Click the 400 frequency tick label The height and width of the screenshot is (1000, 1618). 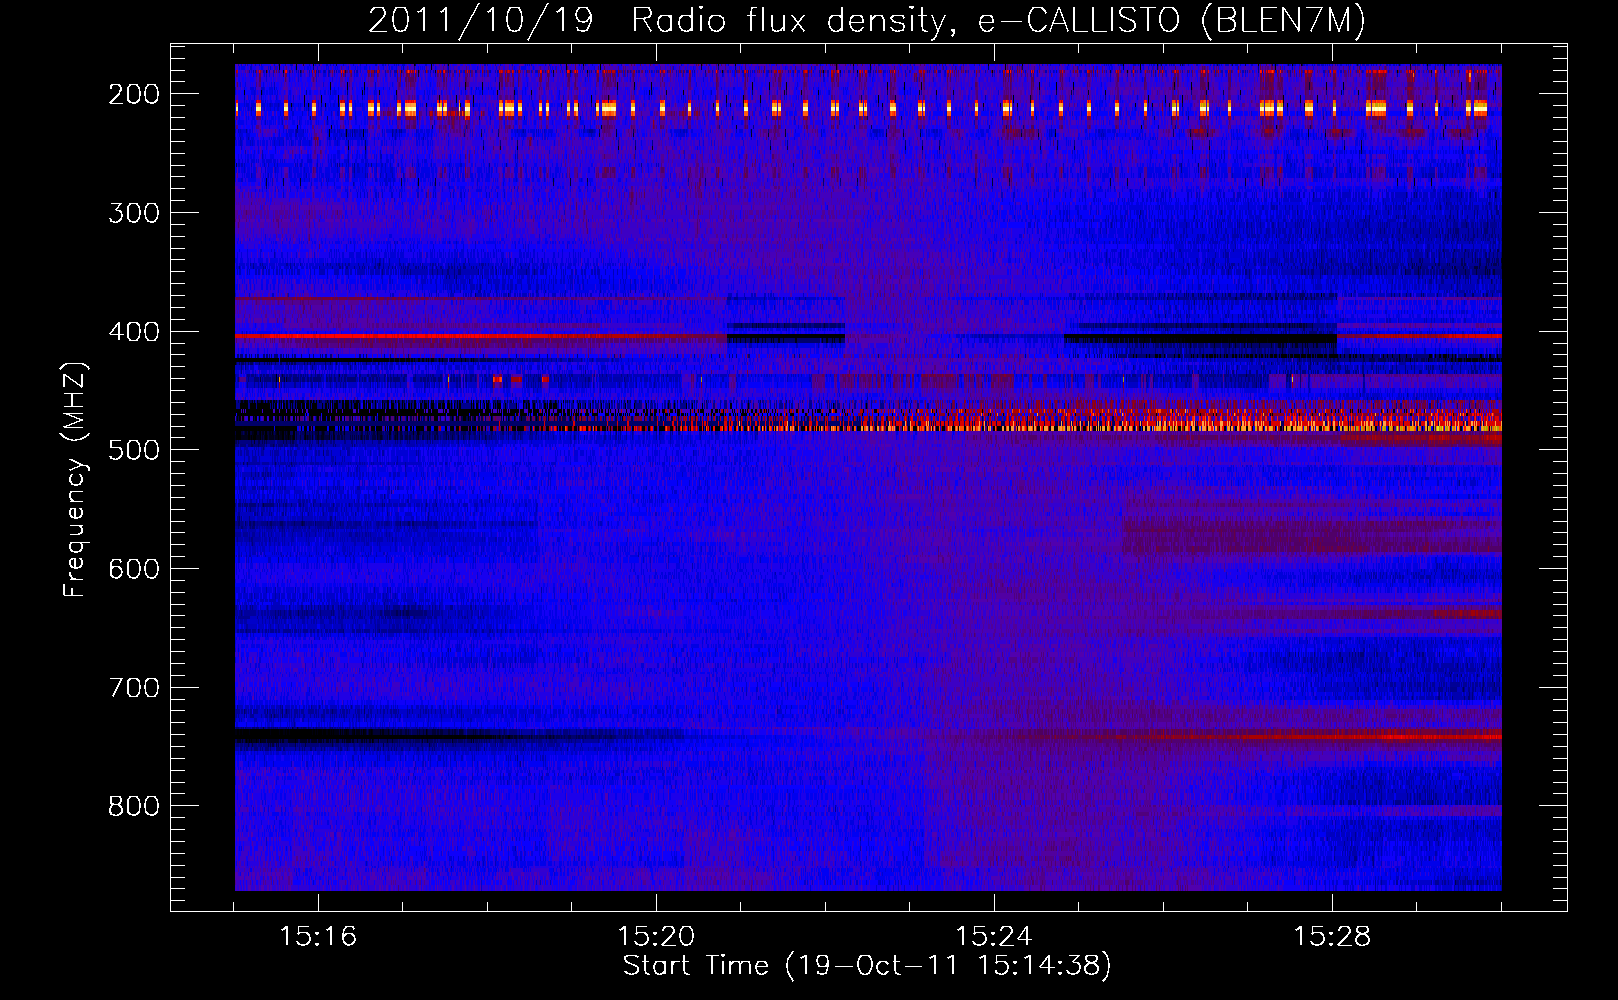(134, 332)
